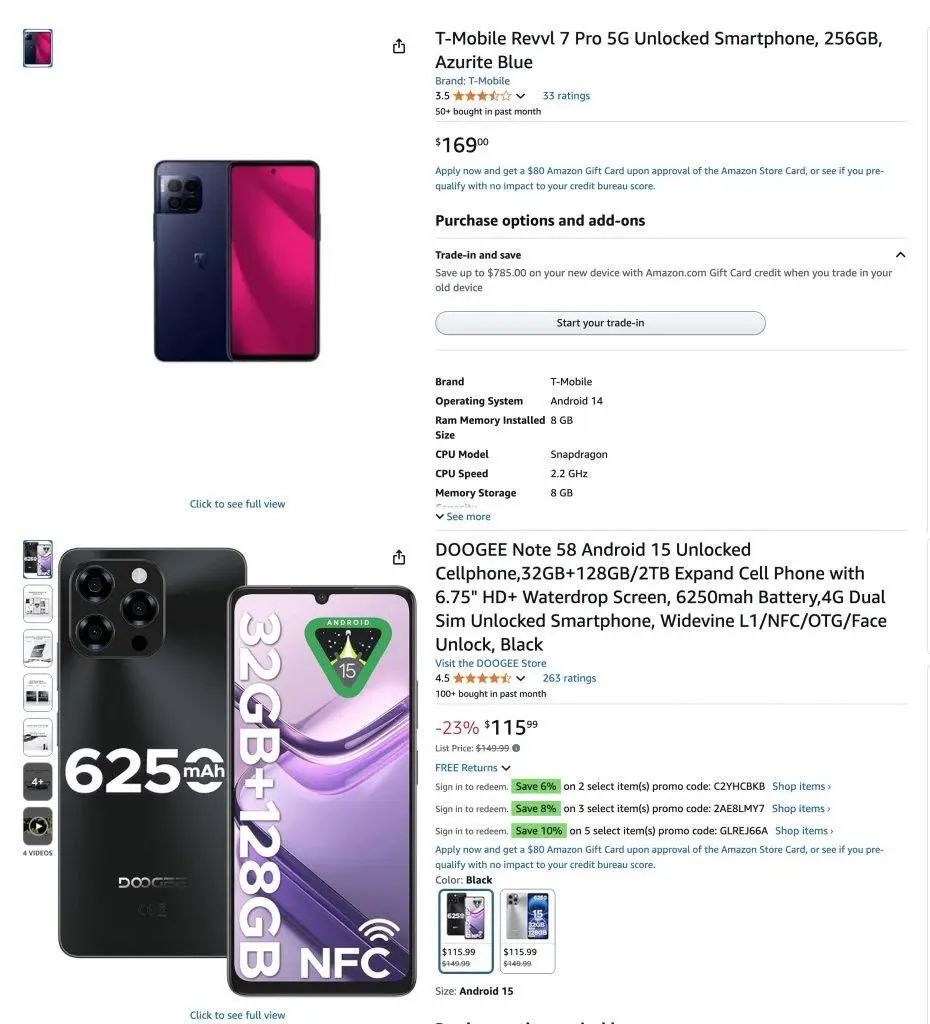
Task: Select the Black color swatch option
Action: (466, 930)
